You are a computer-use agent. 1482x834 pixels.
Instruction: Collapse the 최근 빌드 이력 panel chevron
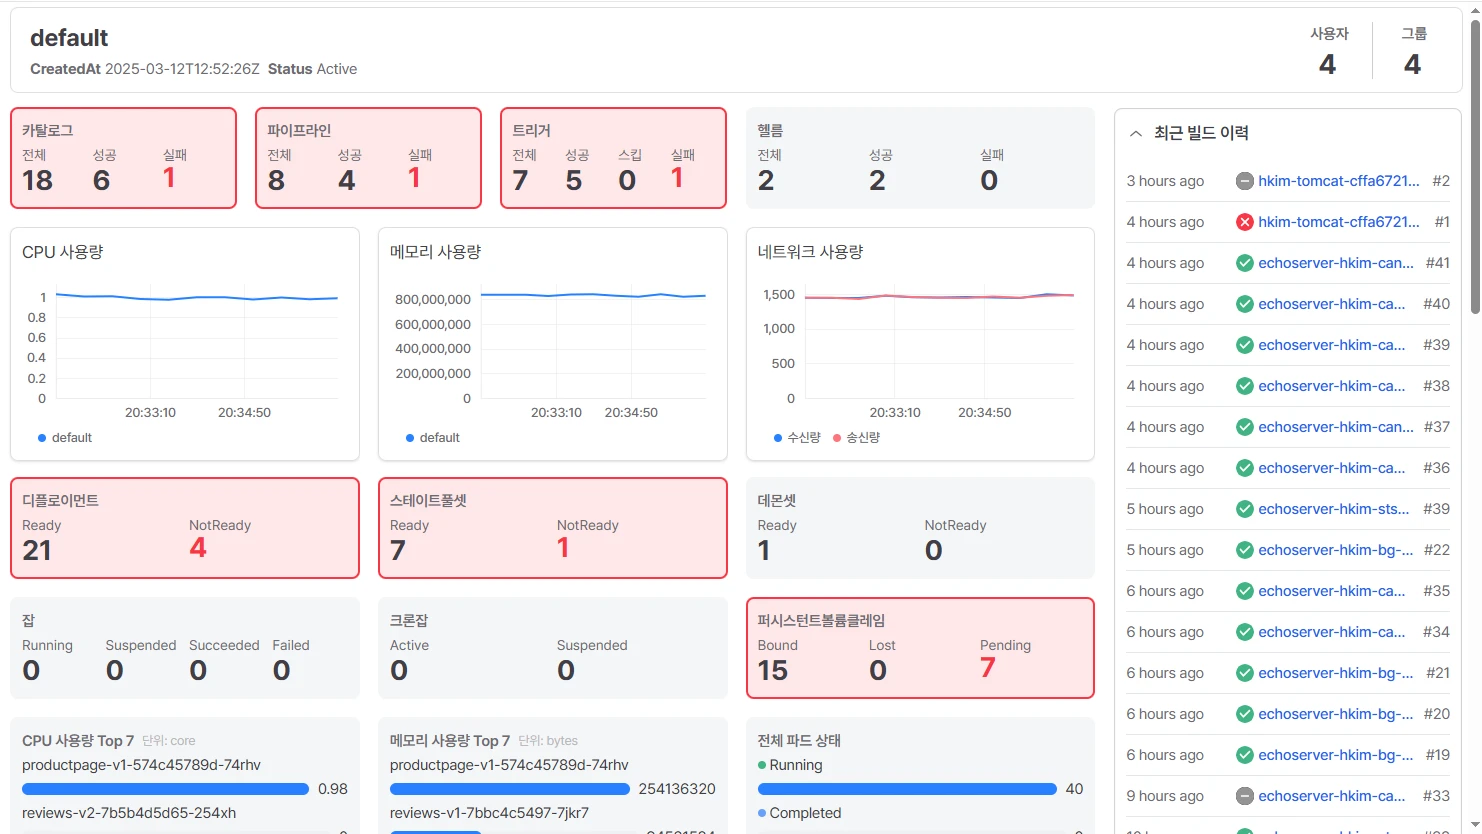click(x=1136, y=133)
